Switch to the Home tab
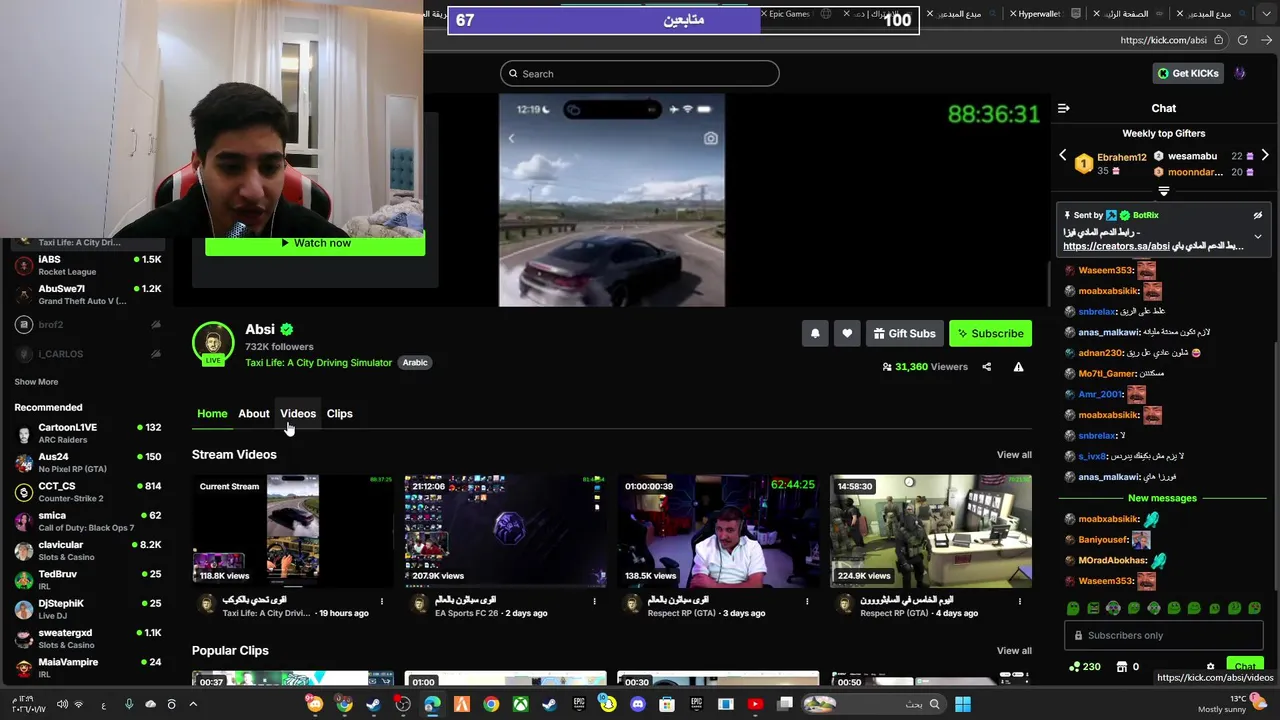The image size is (1280, 720). pyautogui.click(x=212, y=413)
